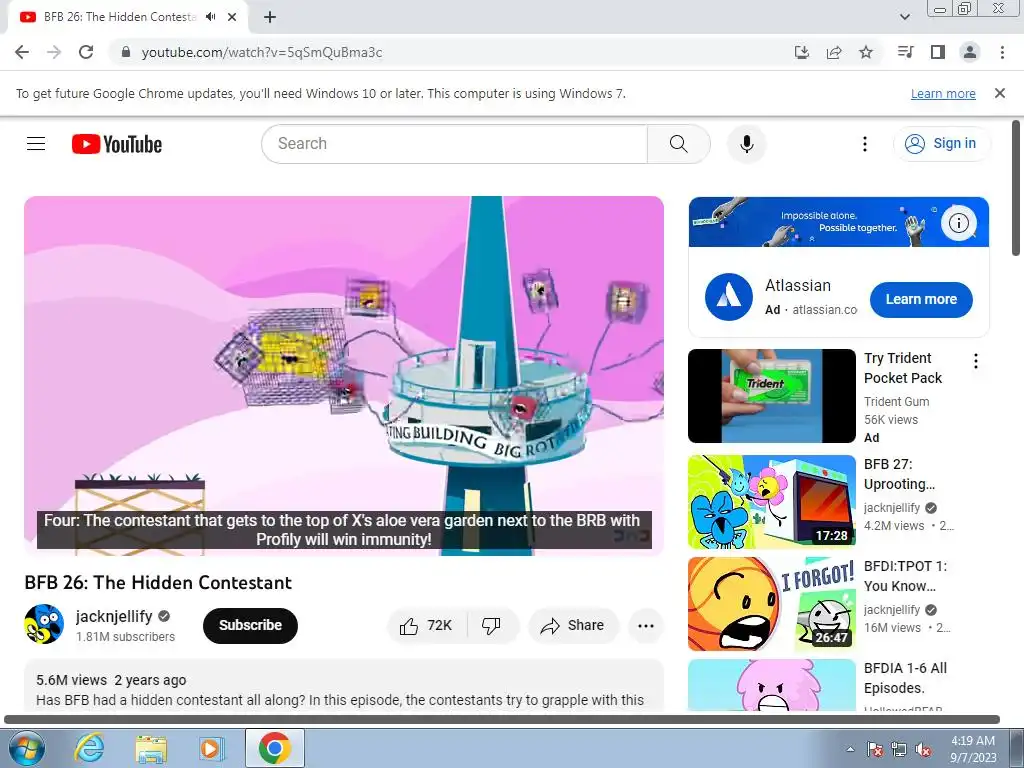Open BFDIA 1-6 All Episodes title
Image resolution: width=1024 pixels, height=768 pixels.
(x=905, y=678)
